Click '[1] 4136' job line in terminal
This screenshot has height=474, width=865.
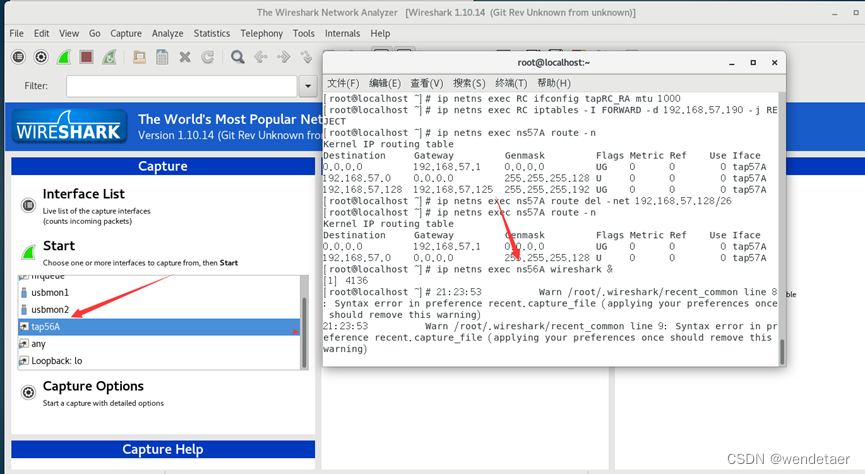345,280
